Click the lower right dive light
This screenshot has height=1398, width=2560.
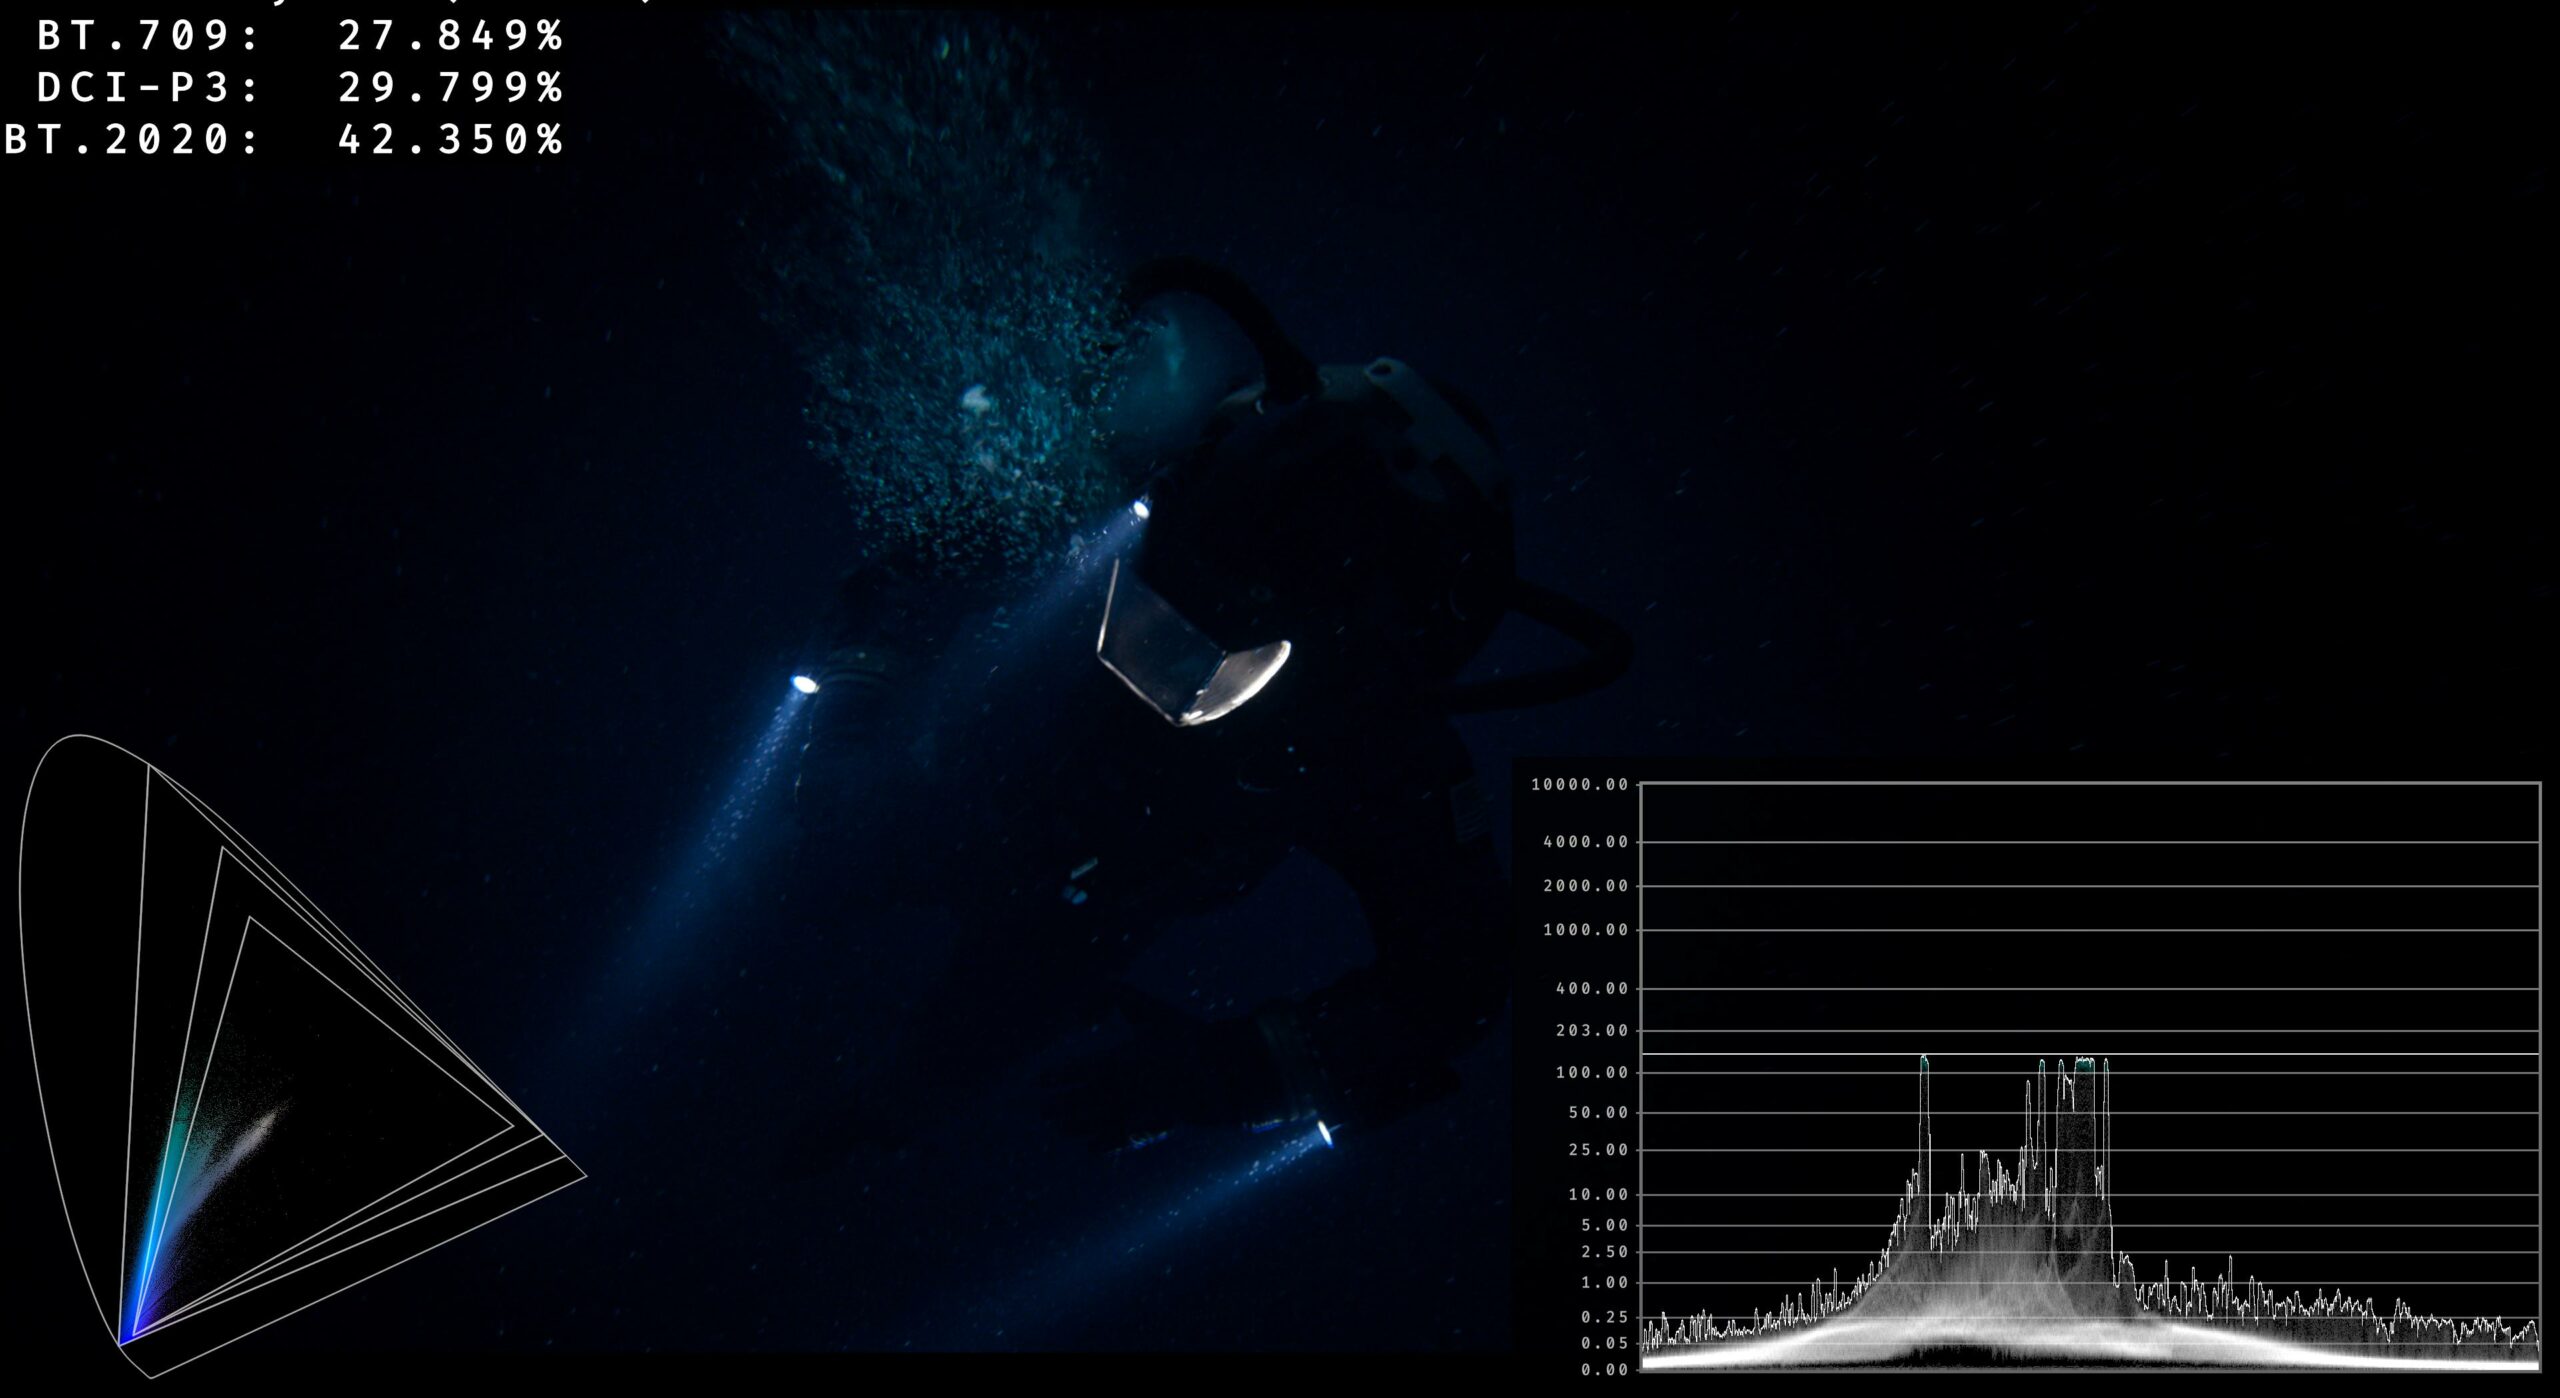[1325, 1133]
